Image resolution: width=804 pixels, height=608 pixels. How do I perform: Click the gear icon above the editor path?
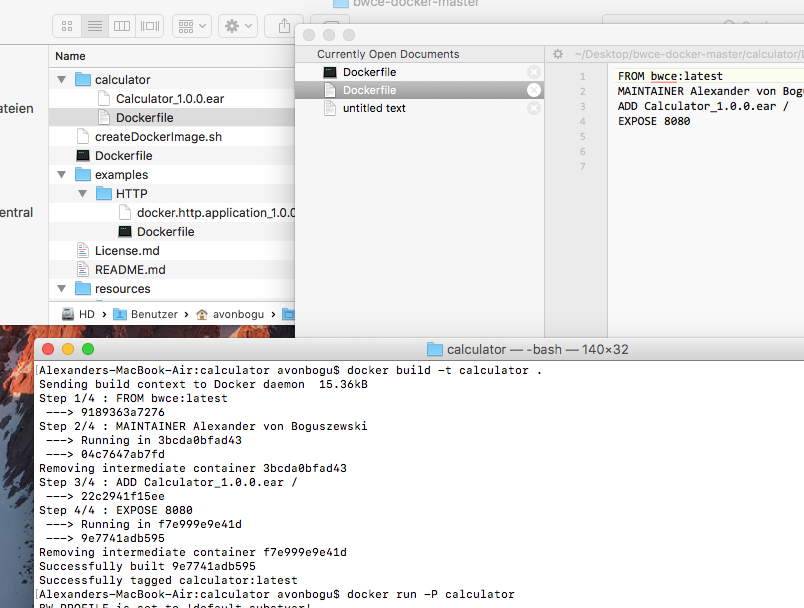pyautogui.click(x=558, y=54)
